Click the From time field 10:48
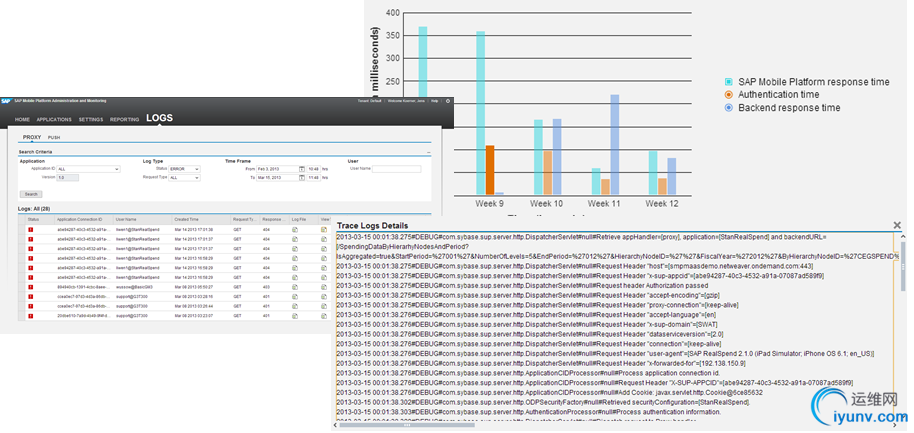This screenshot has height=433, width=914. pos(314,169)
